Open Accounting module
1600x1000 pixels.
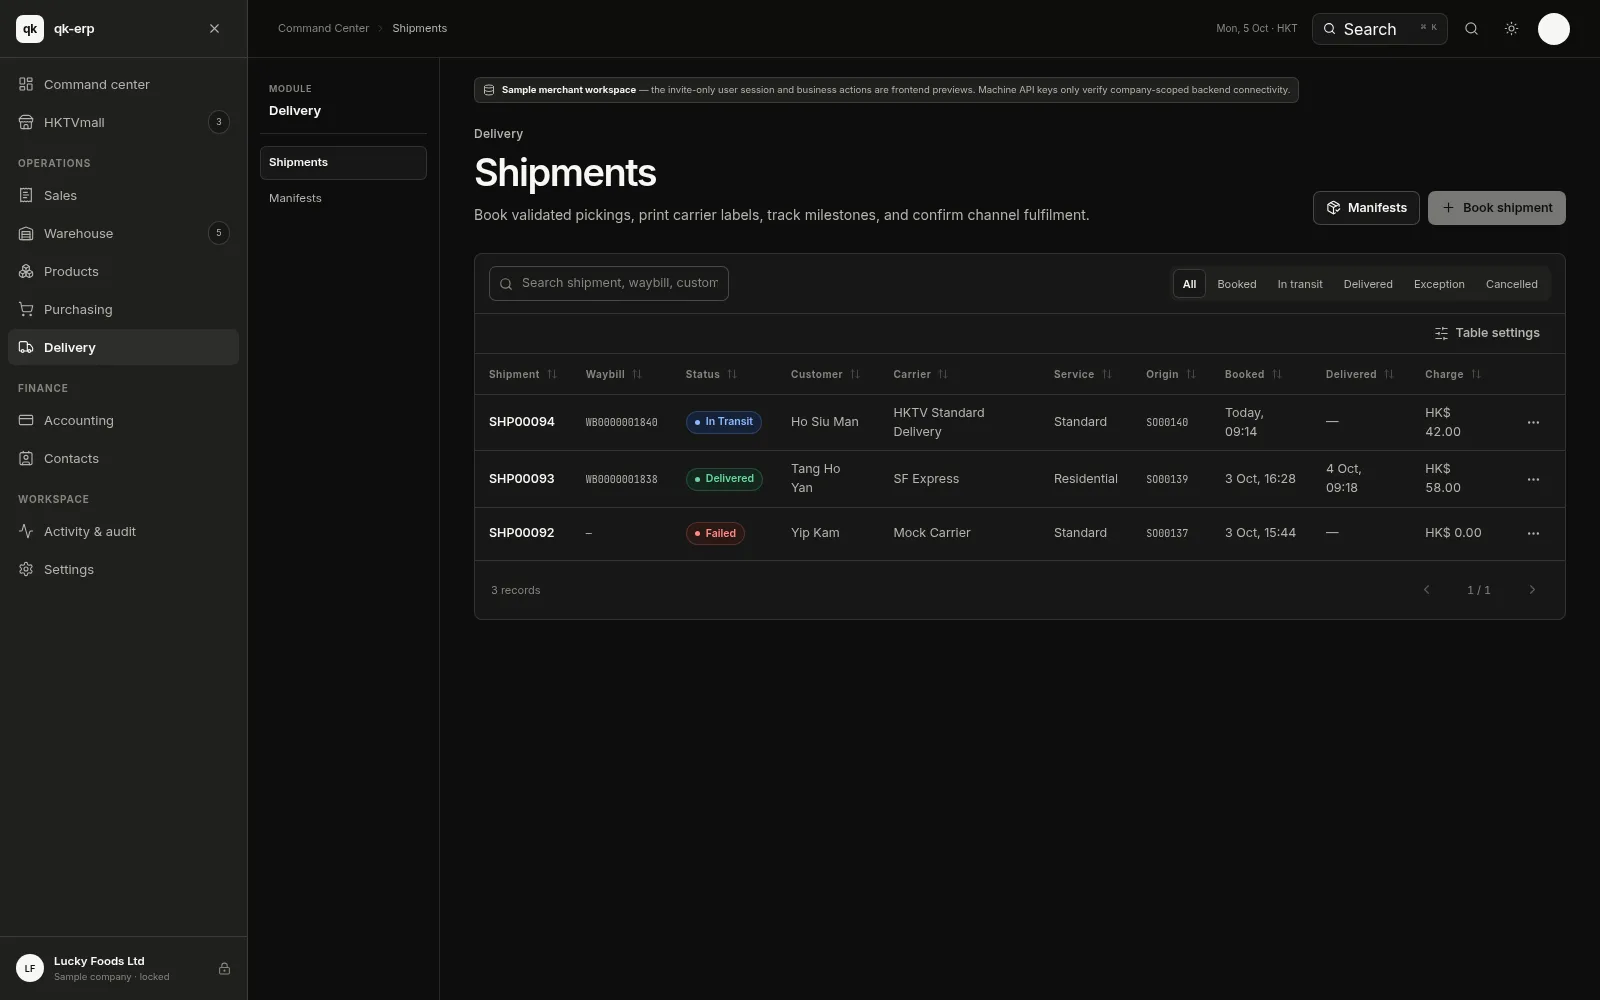pyautogui.click(x=123, y=420)
